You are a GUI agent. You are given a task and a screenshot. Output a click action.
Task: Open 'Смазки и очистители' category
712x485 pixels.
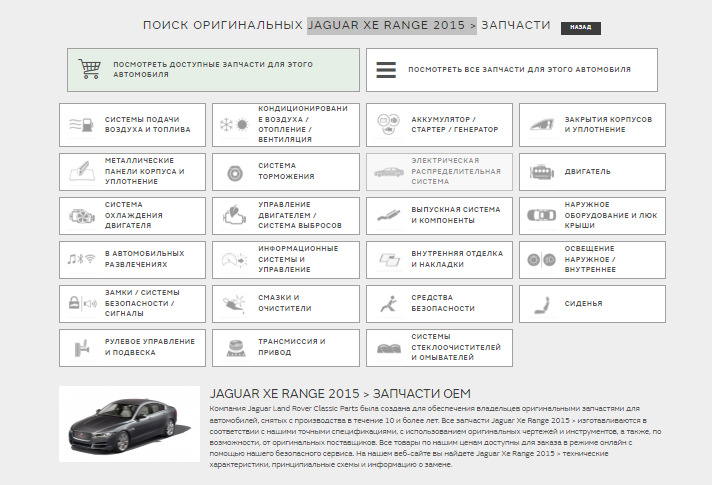pyautogui.click(x=286, y=304)
